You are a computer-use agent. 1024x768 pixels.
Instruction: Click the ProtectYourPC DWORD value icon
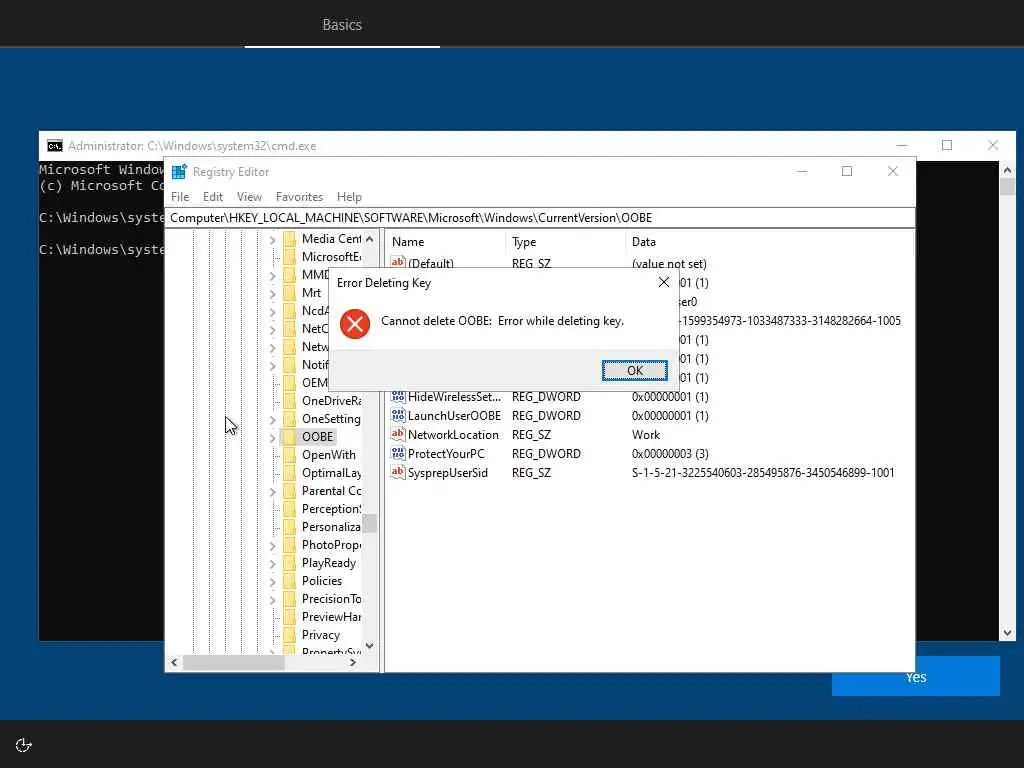click(x=398, y=453)
